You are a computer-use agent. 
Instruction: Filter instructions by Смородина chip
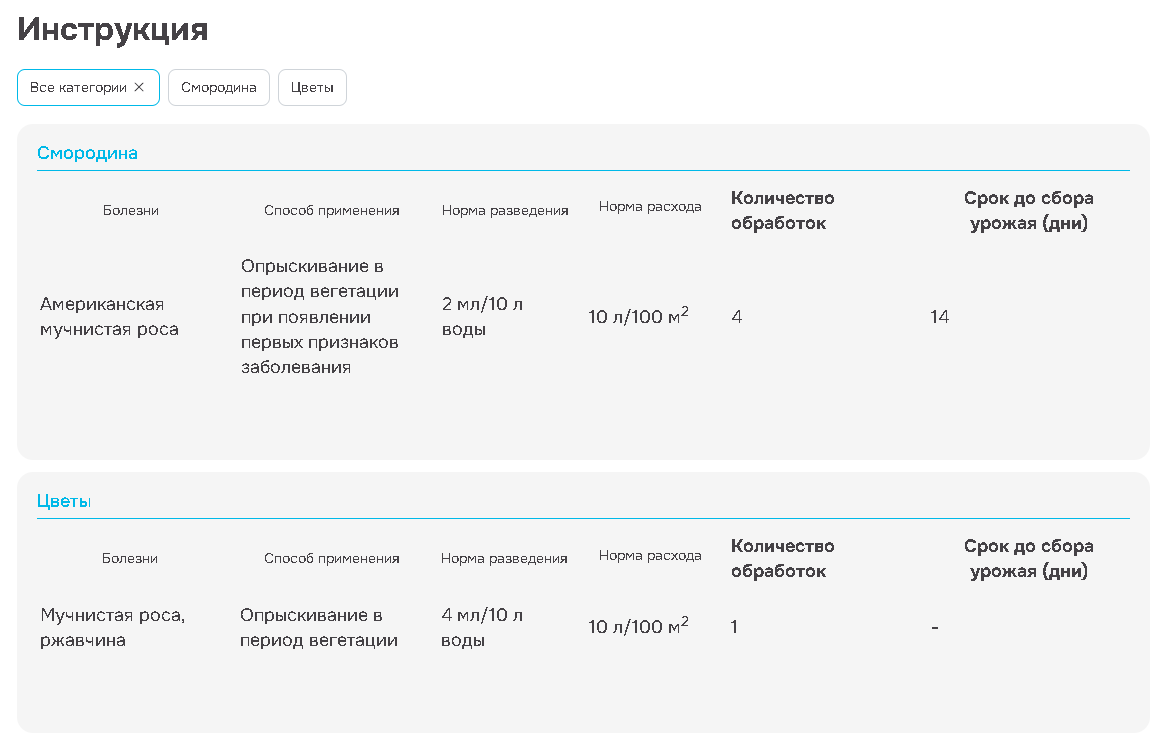(x=218, y=87)
